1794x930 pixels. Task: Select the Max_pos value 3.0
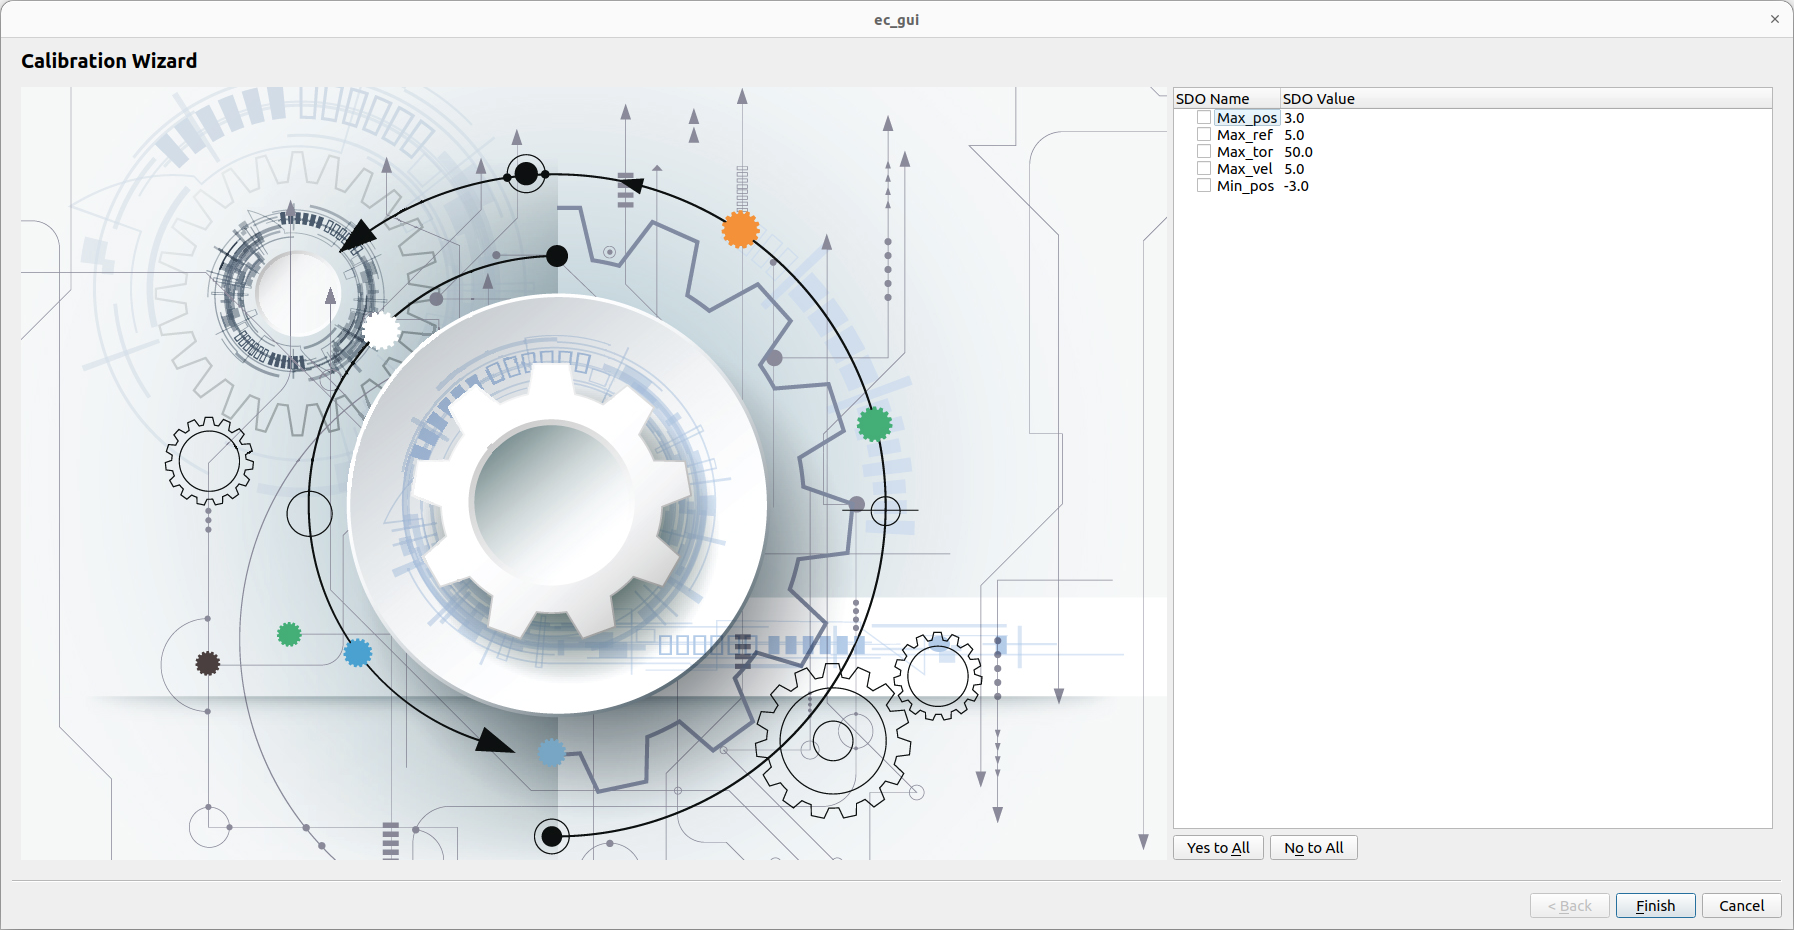1294,118
